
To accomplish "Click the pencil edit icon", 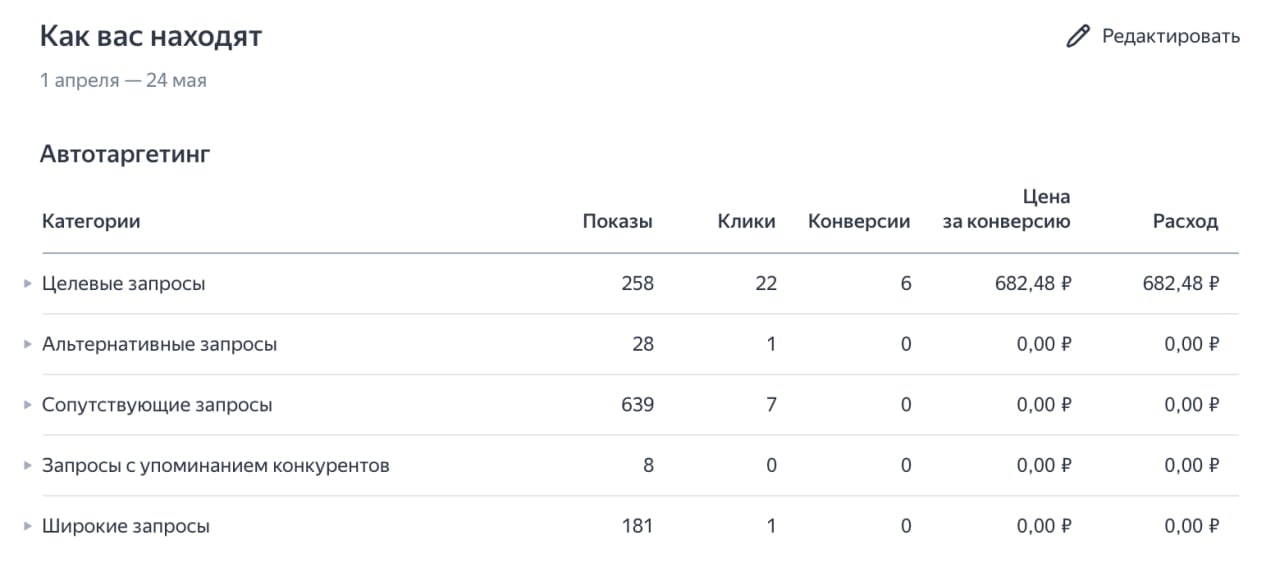I will point(1077,37).
